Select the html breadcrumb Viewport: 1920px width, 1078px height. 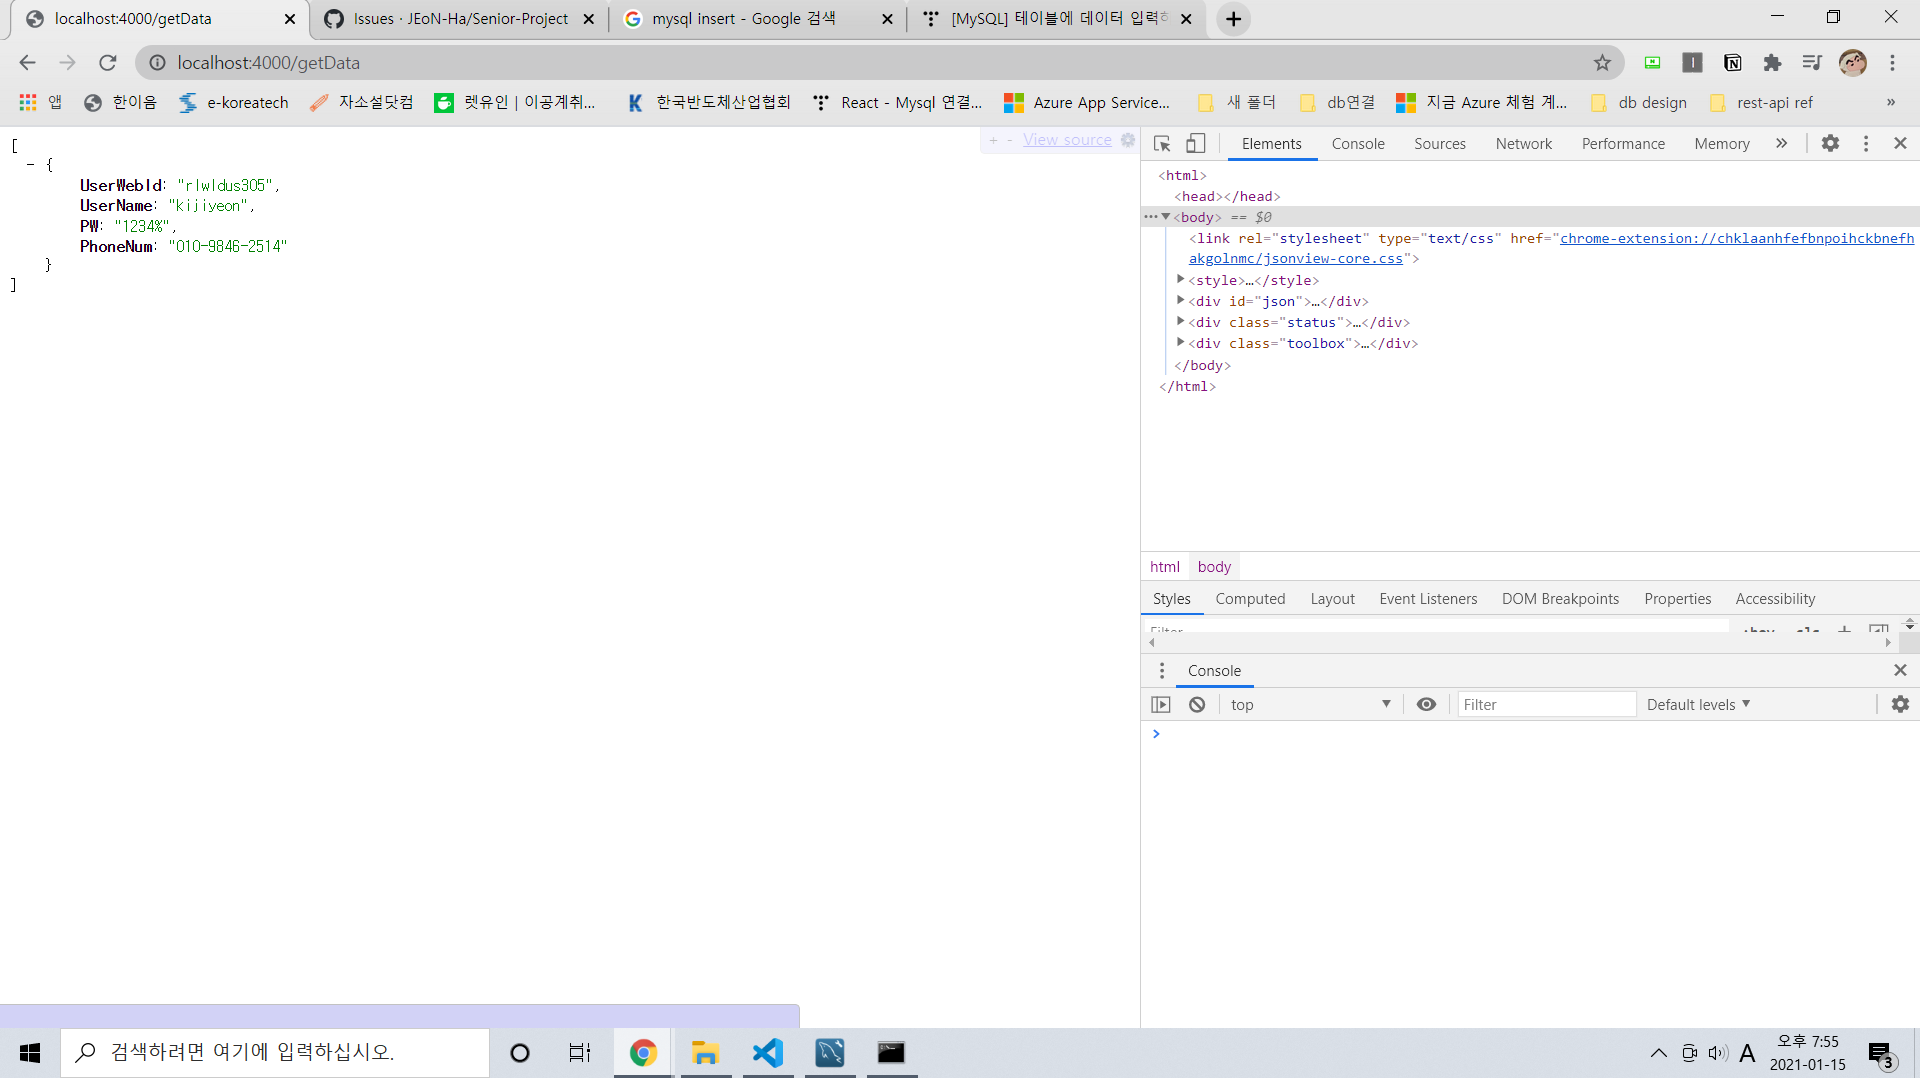(1165, 567)
